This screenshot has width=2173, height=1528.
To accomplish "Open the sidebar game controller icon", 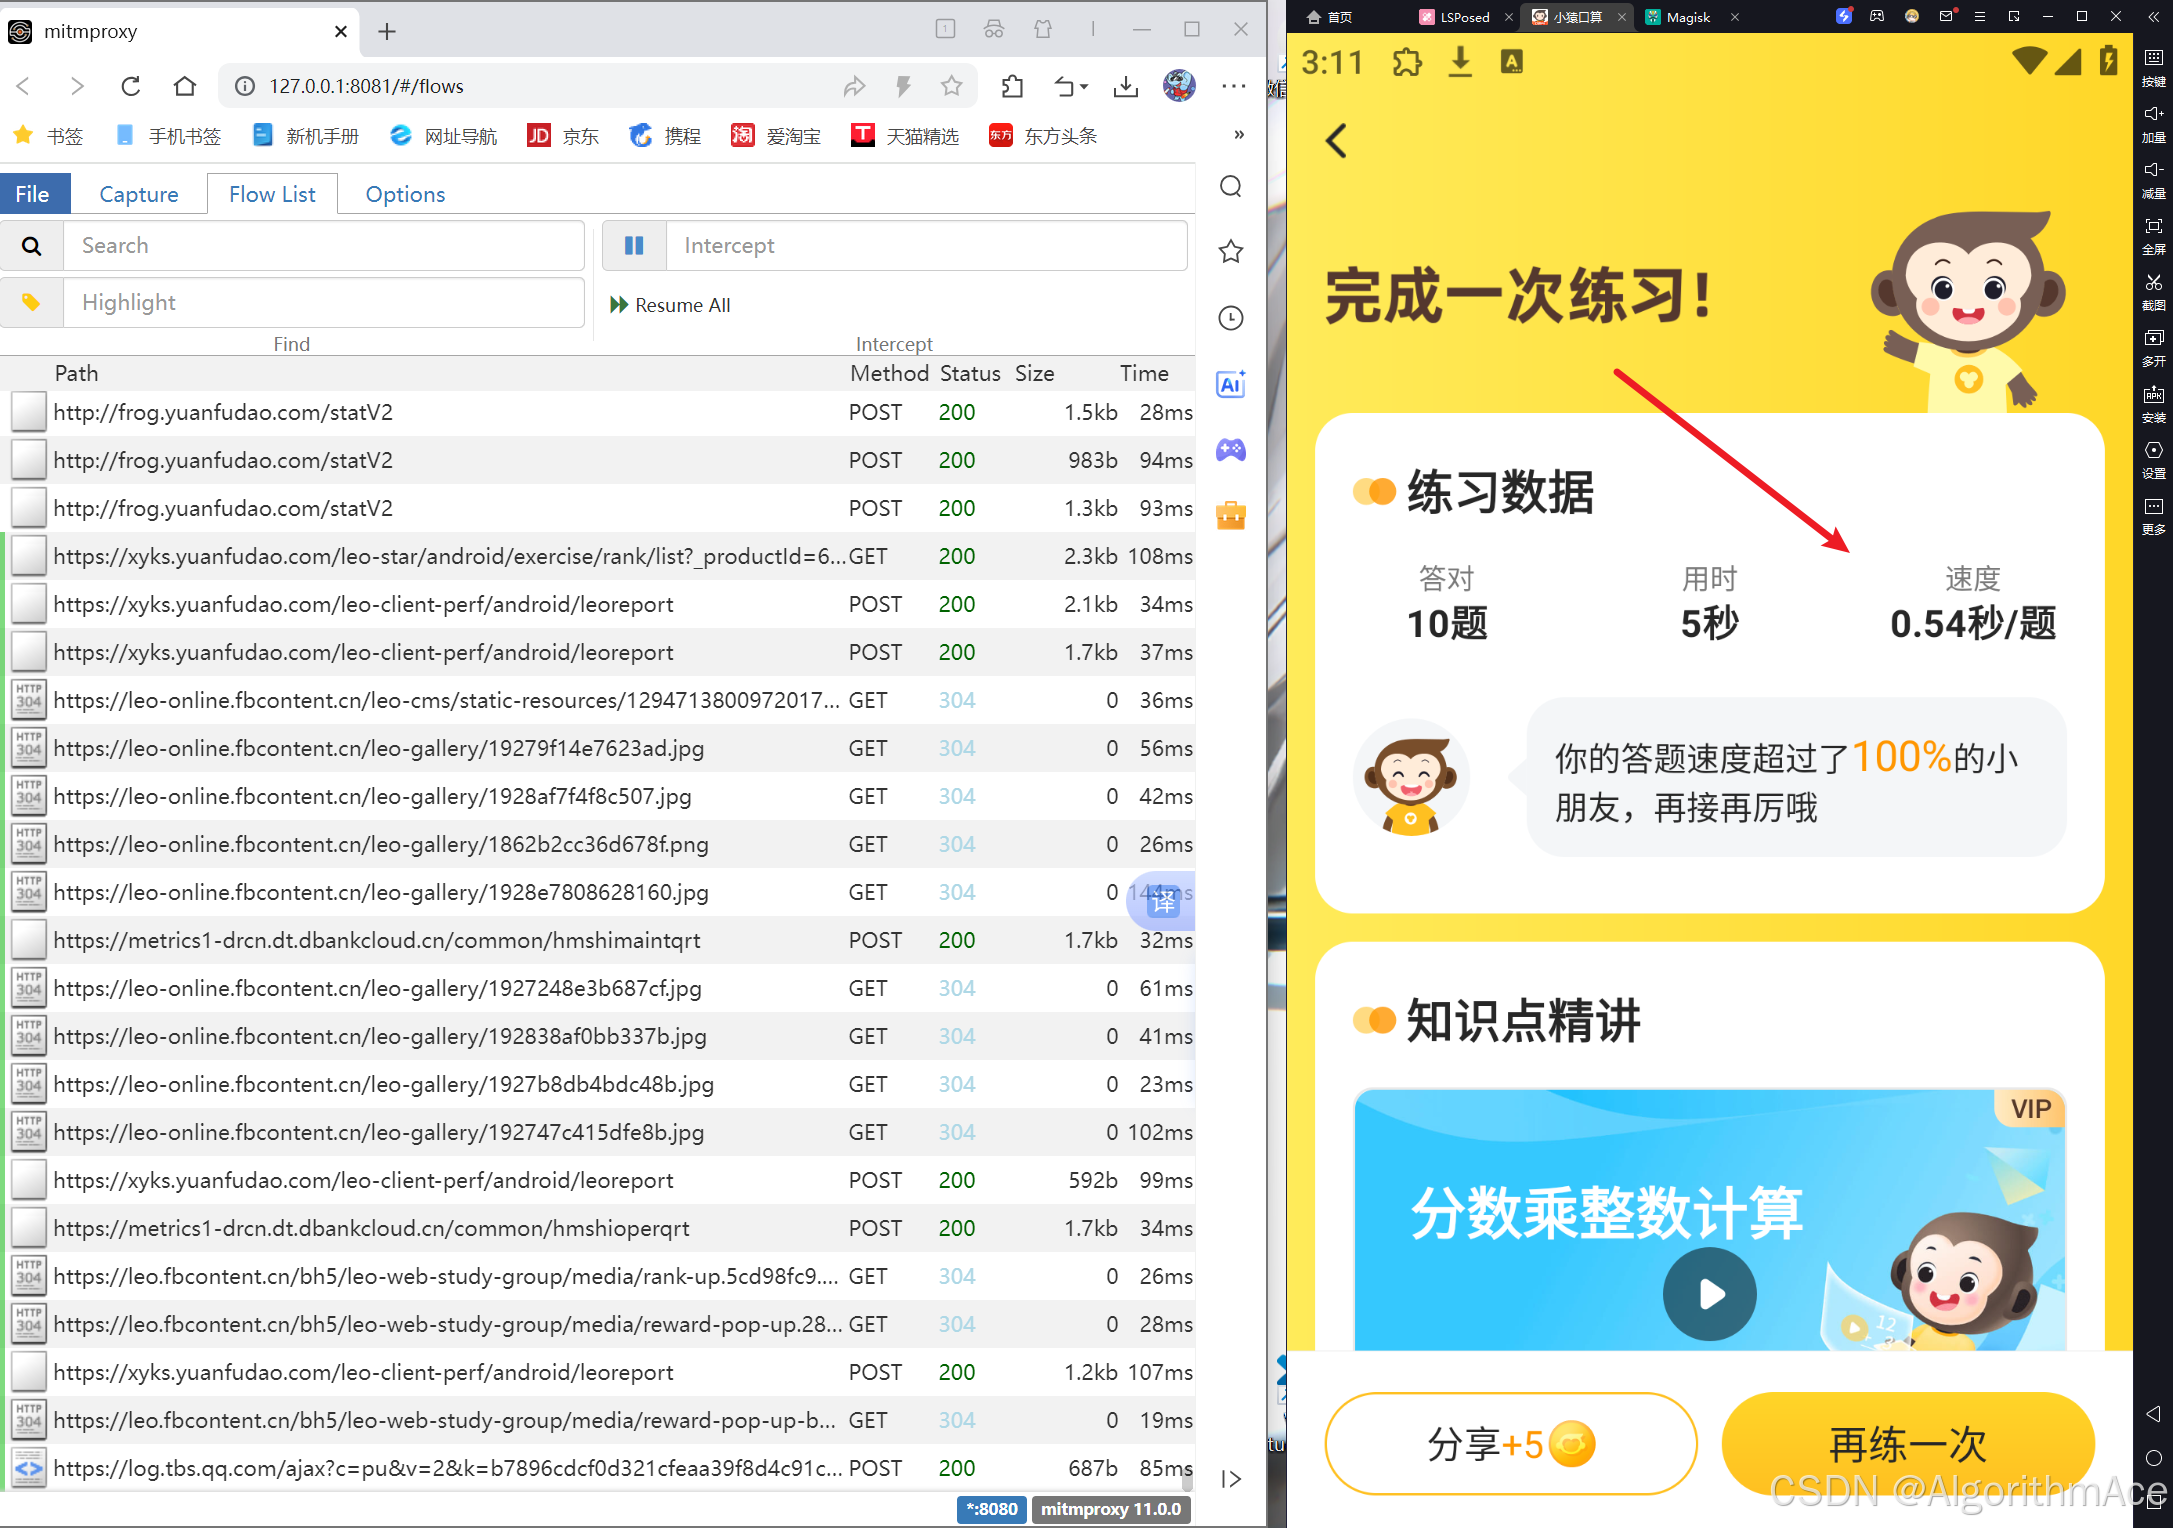I will (x=1230, y=450).
